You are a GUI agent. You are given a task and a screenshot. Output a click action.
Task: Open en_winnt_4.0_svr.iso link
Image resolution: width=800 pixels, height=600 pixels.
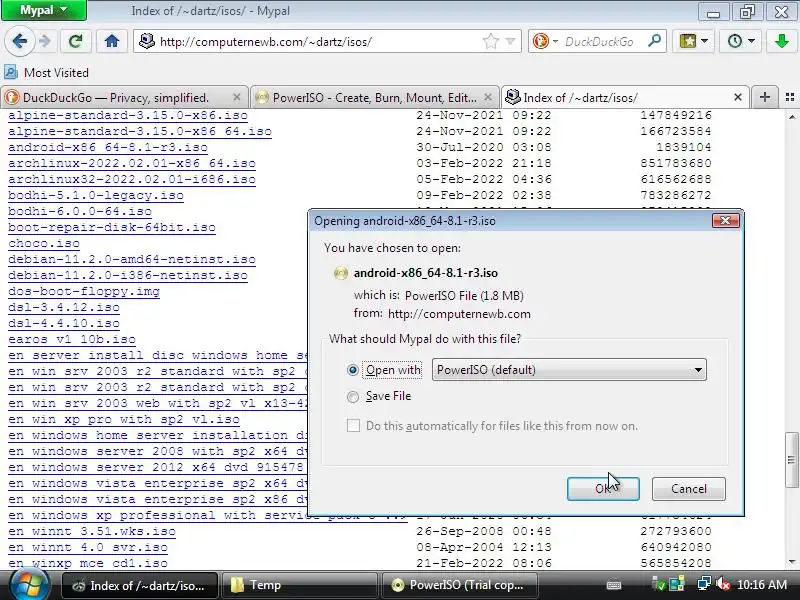pos(88,547)
